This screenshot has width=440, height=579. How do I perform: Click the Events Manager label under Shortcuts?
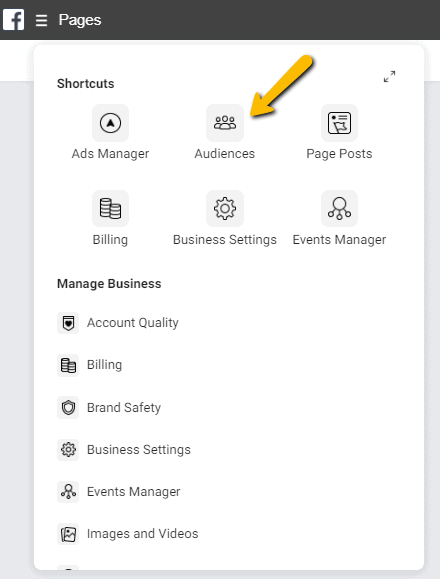click(x=339, y=240)
